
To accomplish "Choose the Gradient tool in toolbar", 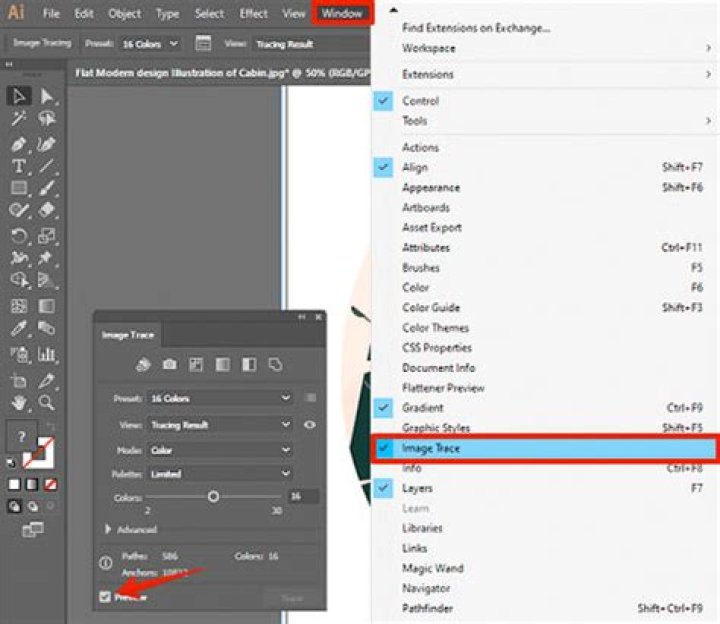I will tap(46, 306).
